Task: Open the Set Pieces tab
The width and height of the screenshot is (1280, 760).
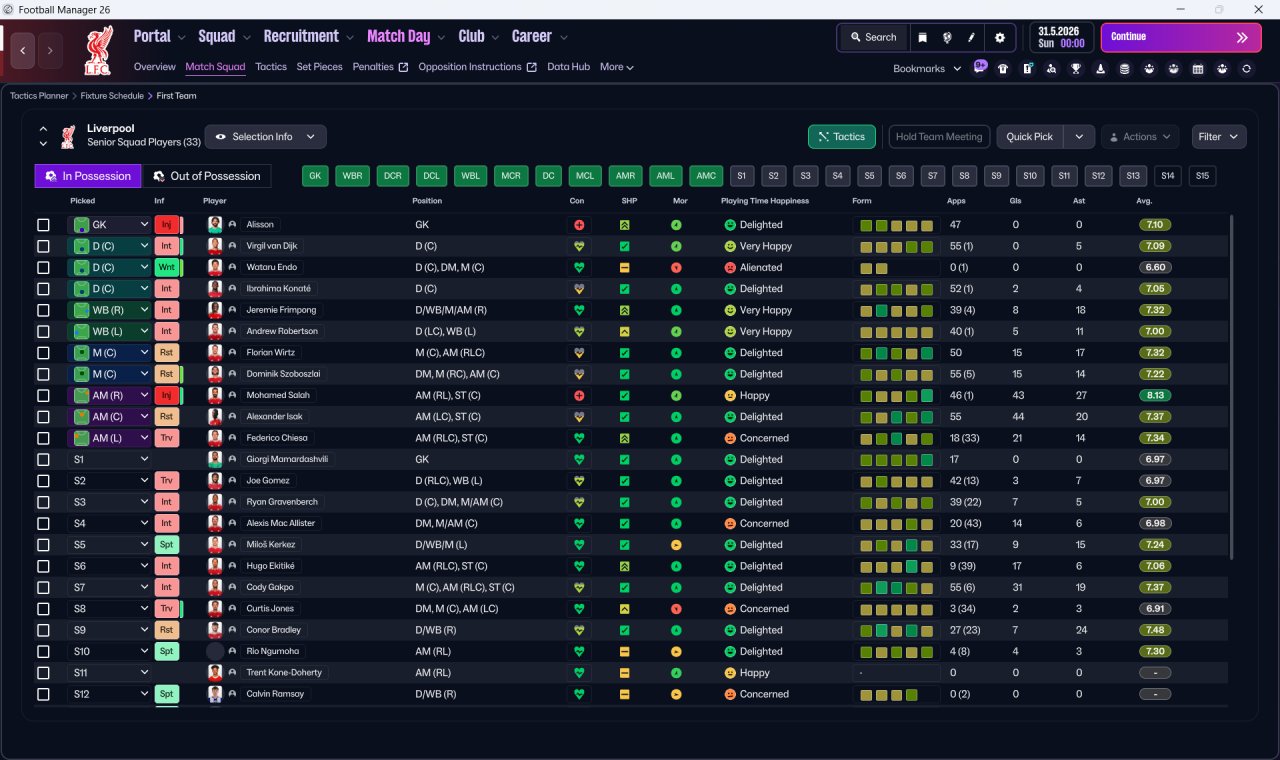Action: (319, 67)
